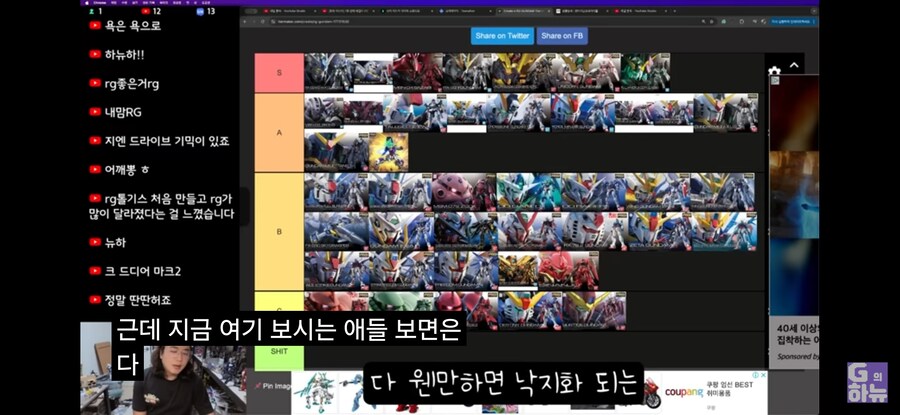Switch to the first YouTube Studio browser tab
The image size is (900, 415).
290,11
